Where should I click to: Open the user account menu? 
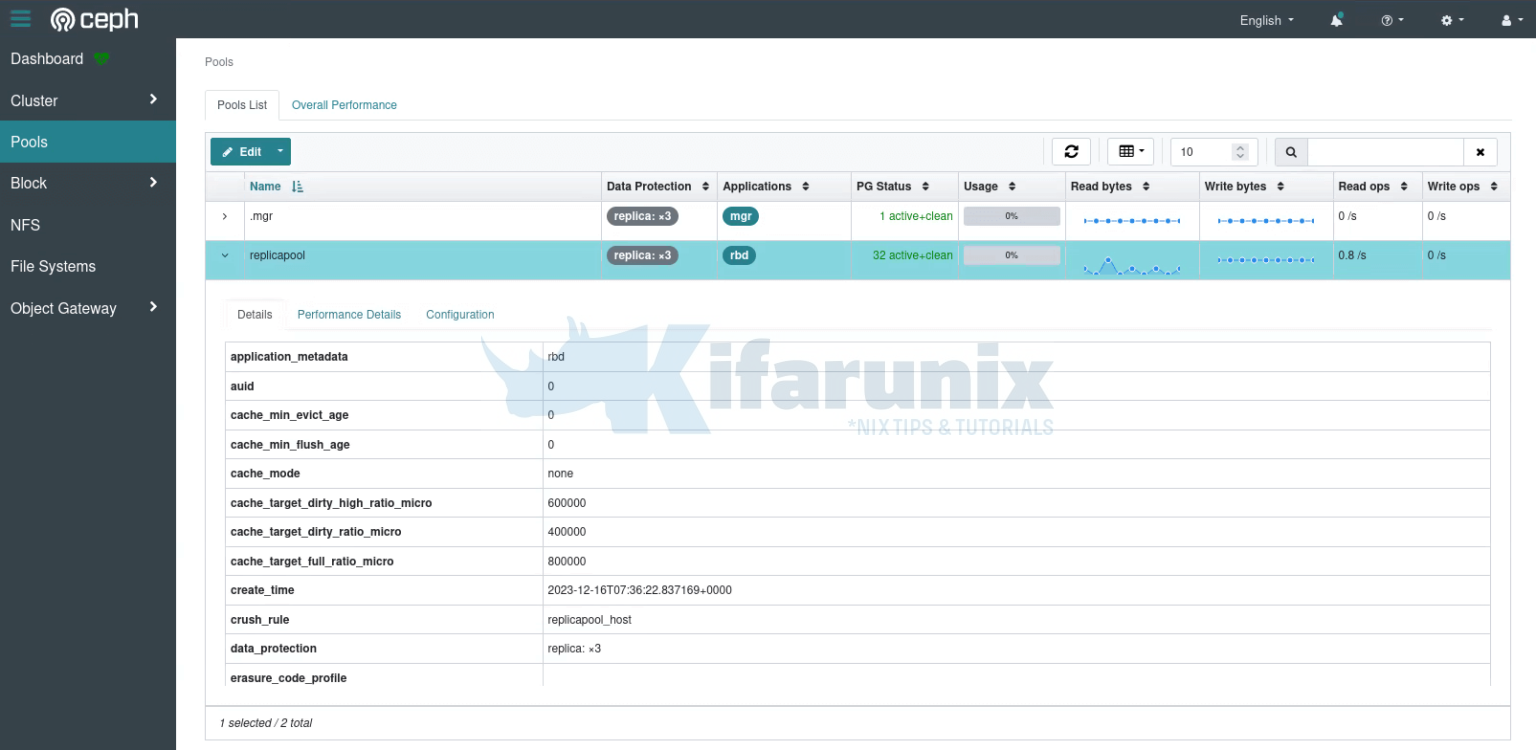click(x=1507, y=20)
